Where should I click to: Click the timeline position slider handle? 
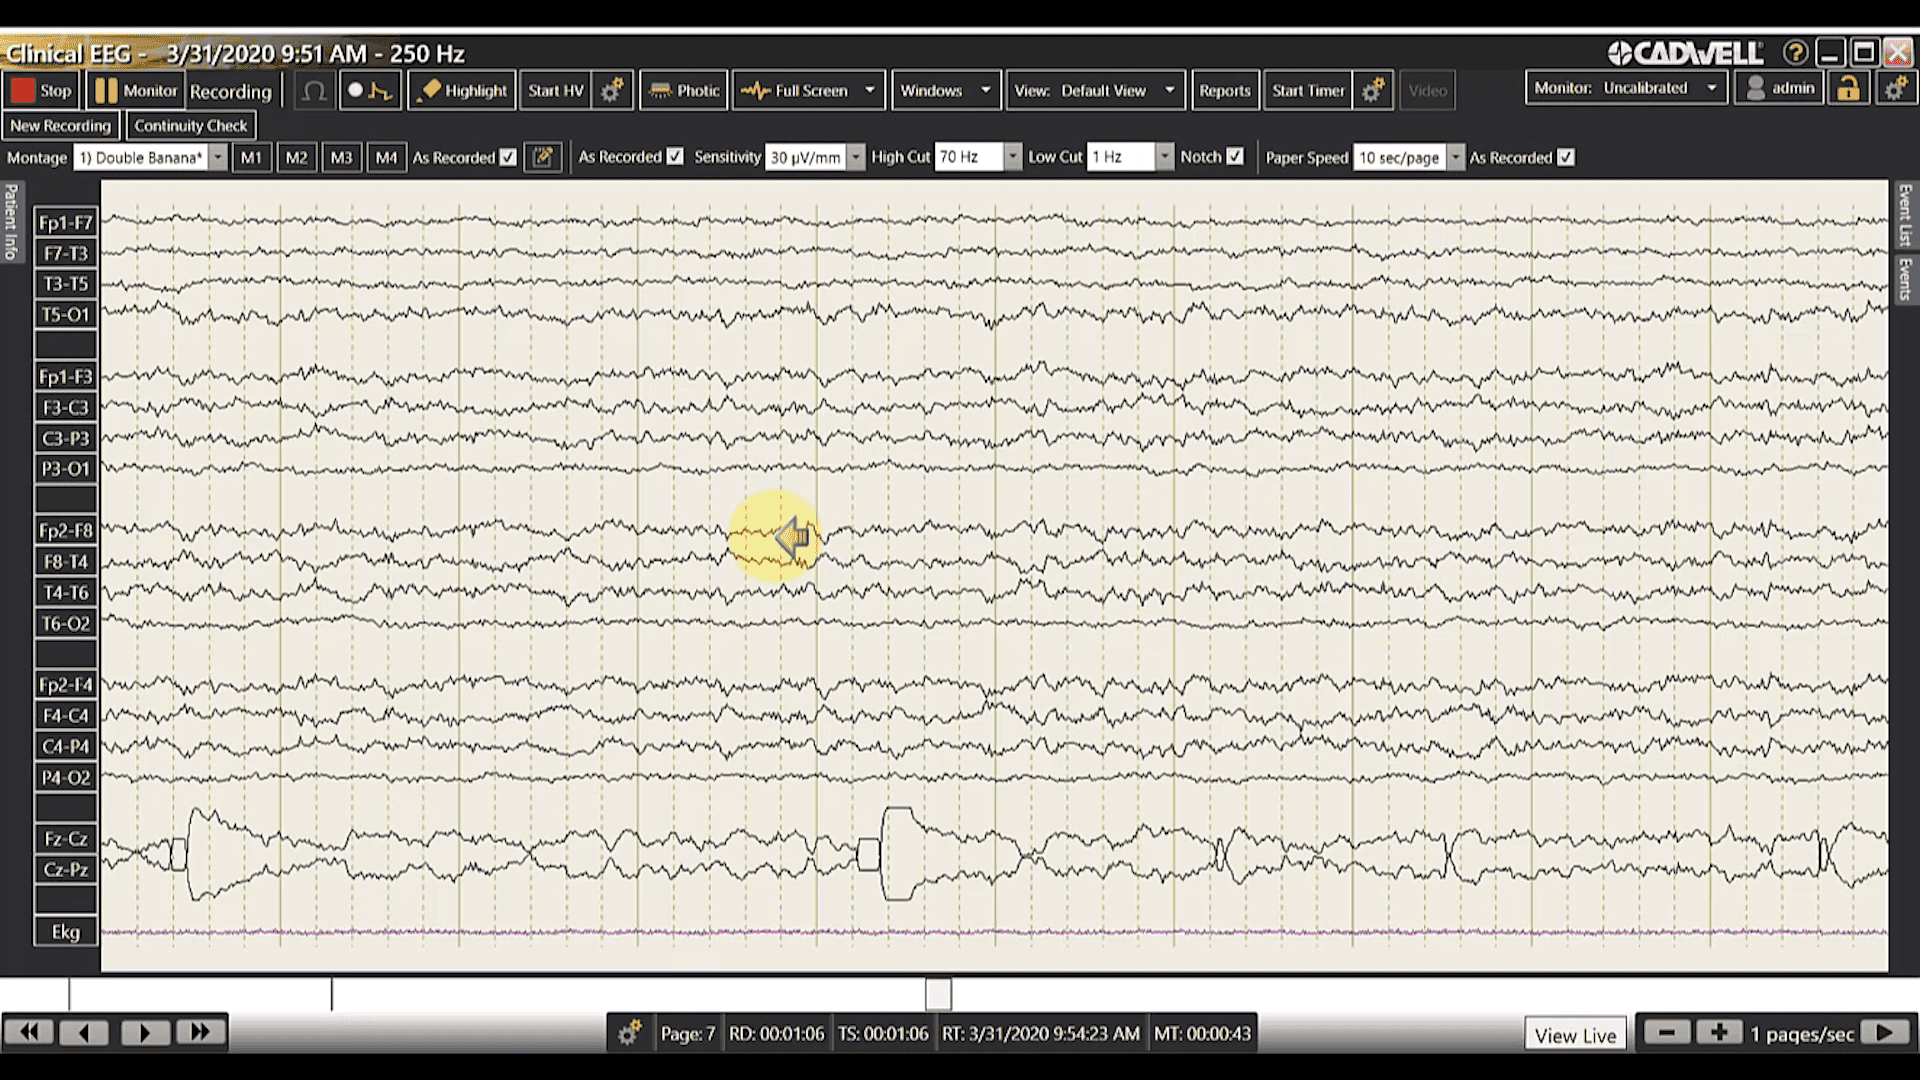[938, 994]
